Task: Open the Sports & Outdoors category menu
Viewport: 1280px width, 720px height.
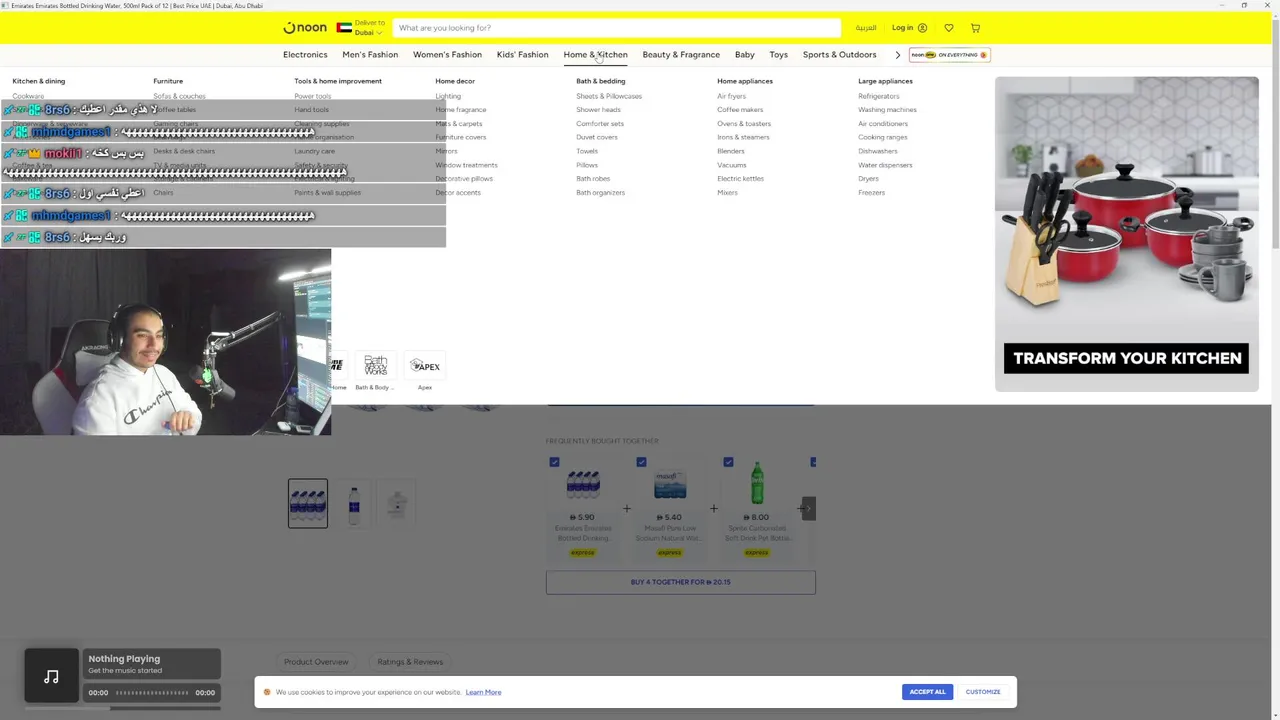Action: pyautogui.click(x=839, y=55)
